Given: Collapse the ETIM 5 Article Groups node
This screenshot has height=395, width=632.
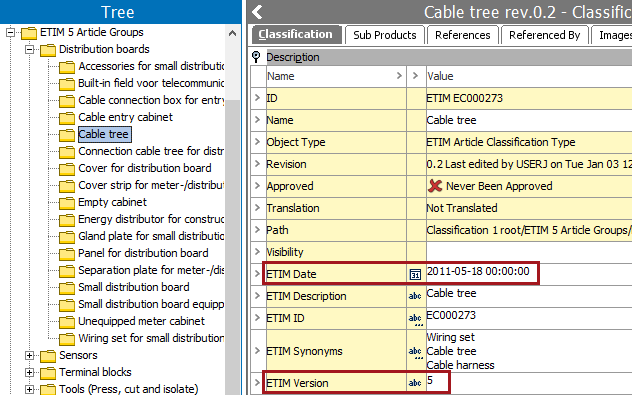Looking at the screenshot, I should tap(10, 32).
